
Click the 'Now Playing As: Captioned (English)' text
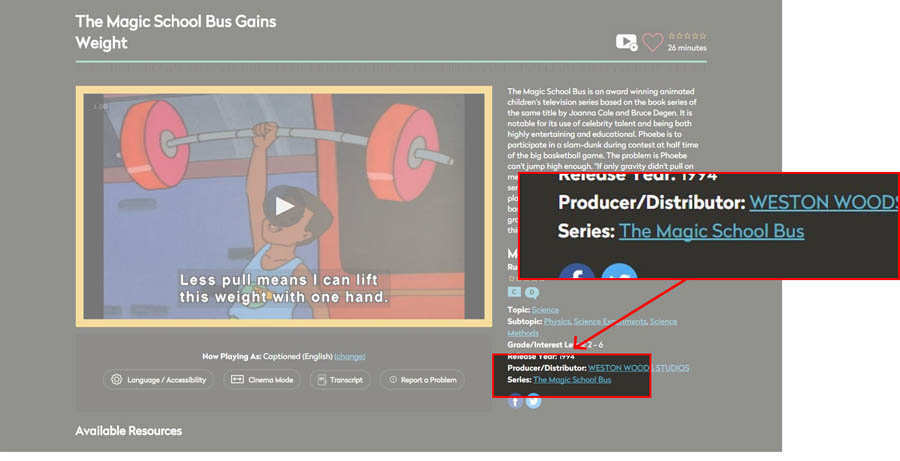267,357
